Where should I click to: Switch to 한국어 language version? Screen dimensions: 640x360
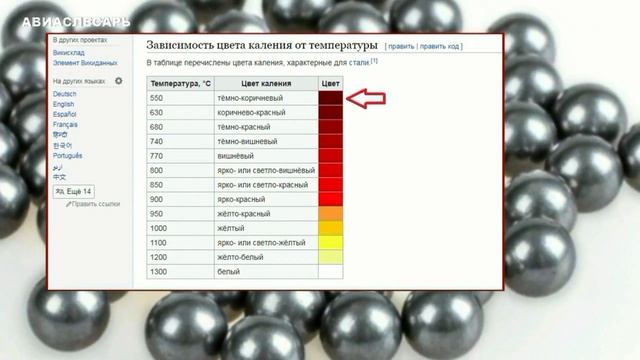point(62,145)
